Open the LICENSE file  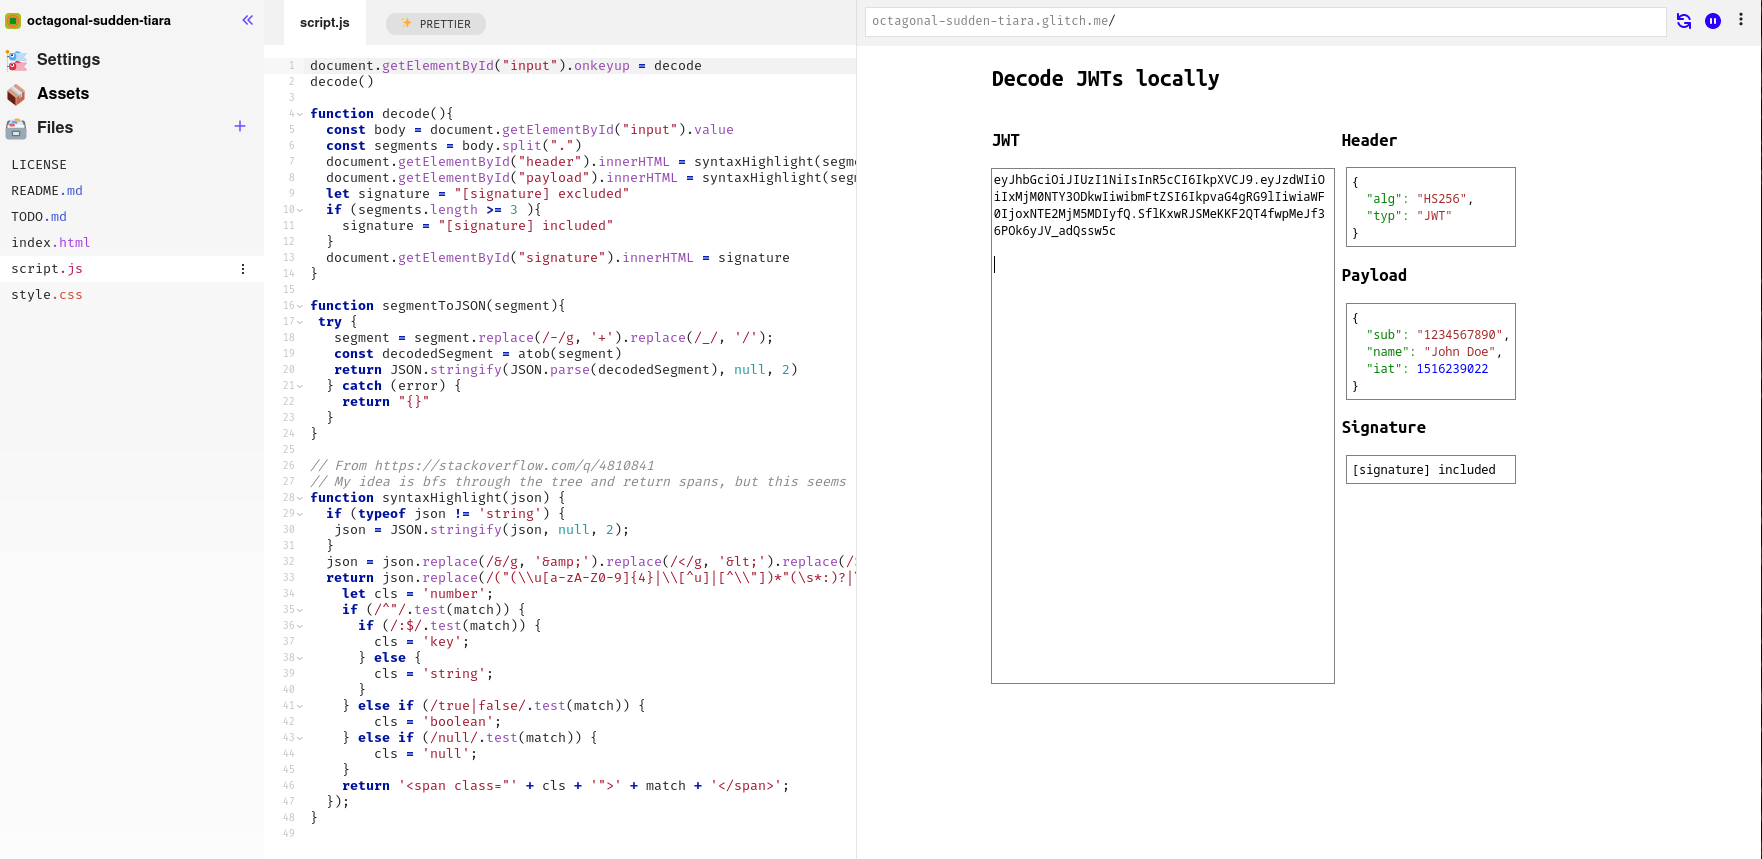39,164
